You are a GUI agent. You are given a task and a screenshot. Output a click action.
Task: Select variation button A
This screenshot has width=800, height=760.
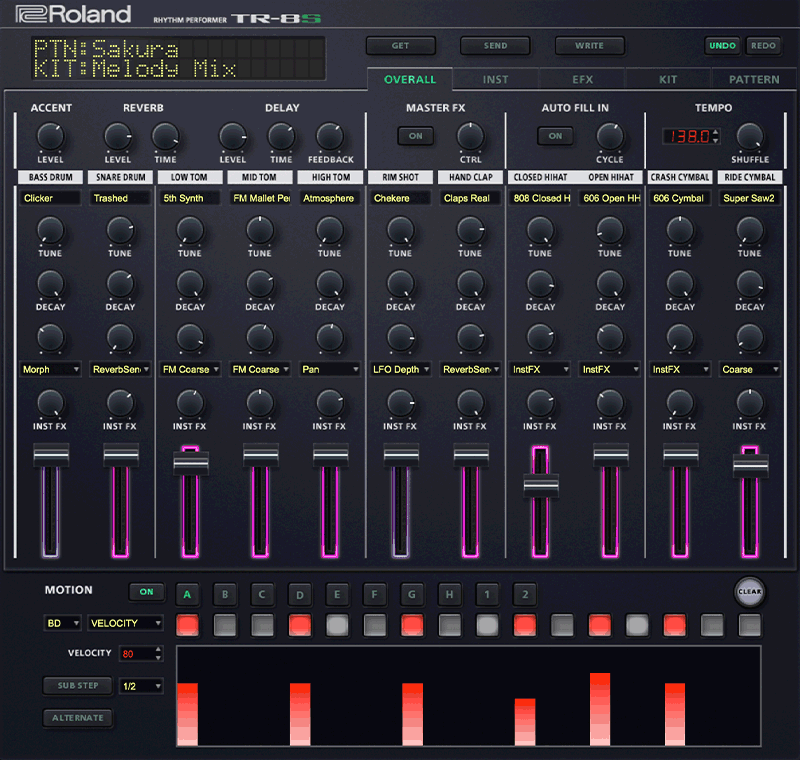pyautogui.click(x=187, y=594)
